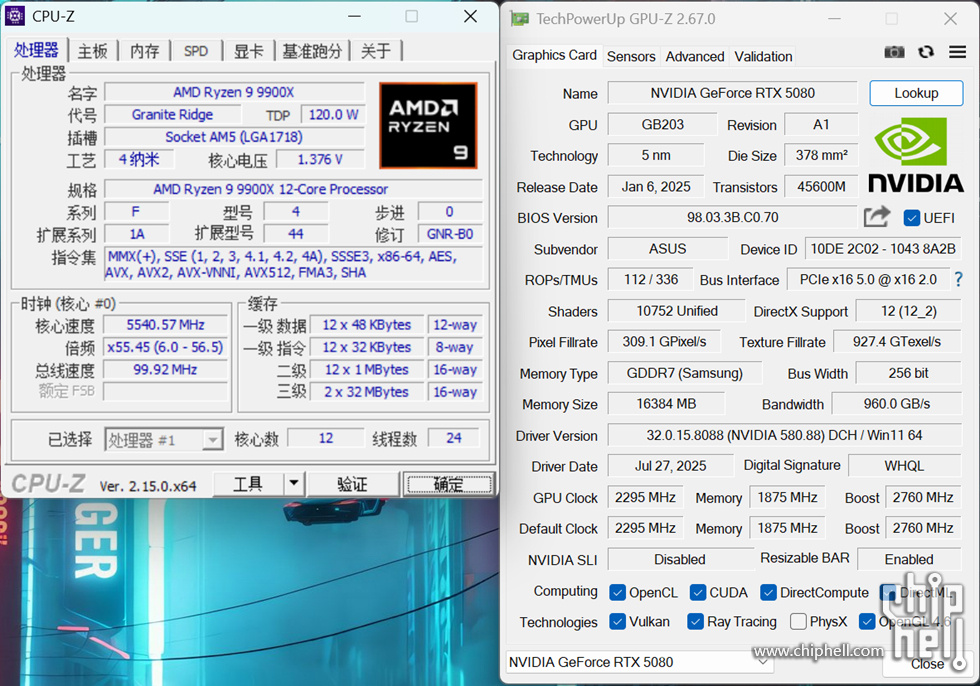Click the Bandwidth value 960.0 GB/s
Screen dimensions: 980x686
(x=897, y=404)
